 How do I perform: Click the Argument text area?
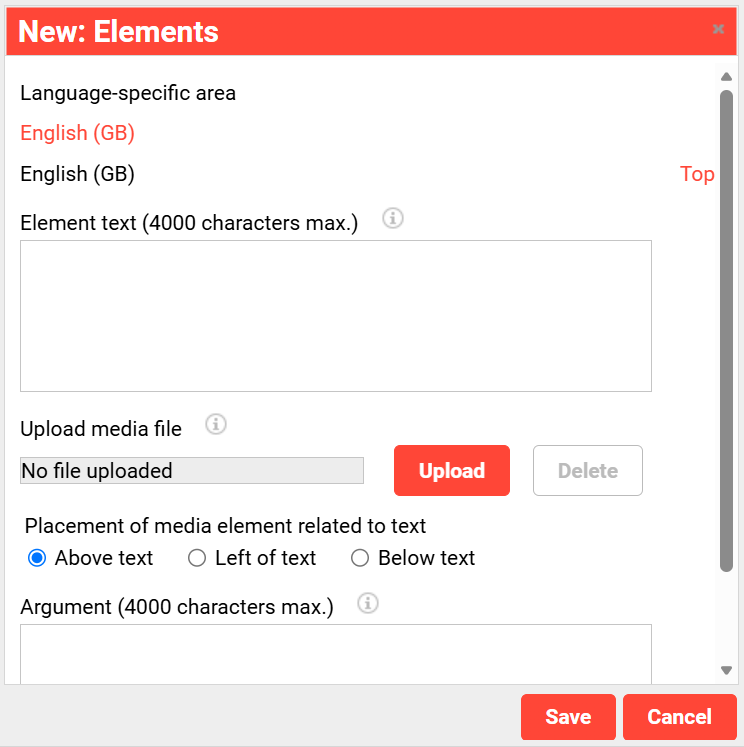tap(336, 654)
